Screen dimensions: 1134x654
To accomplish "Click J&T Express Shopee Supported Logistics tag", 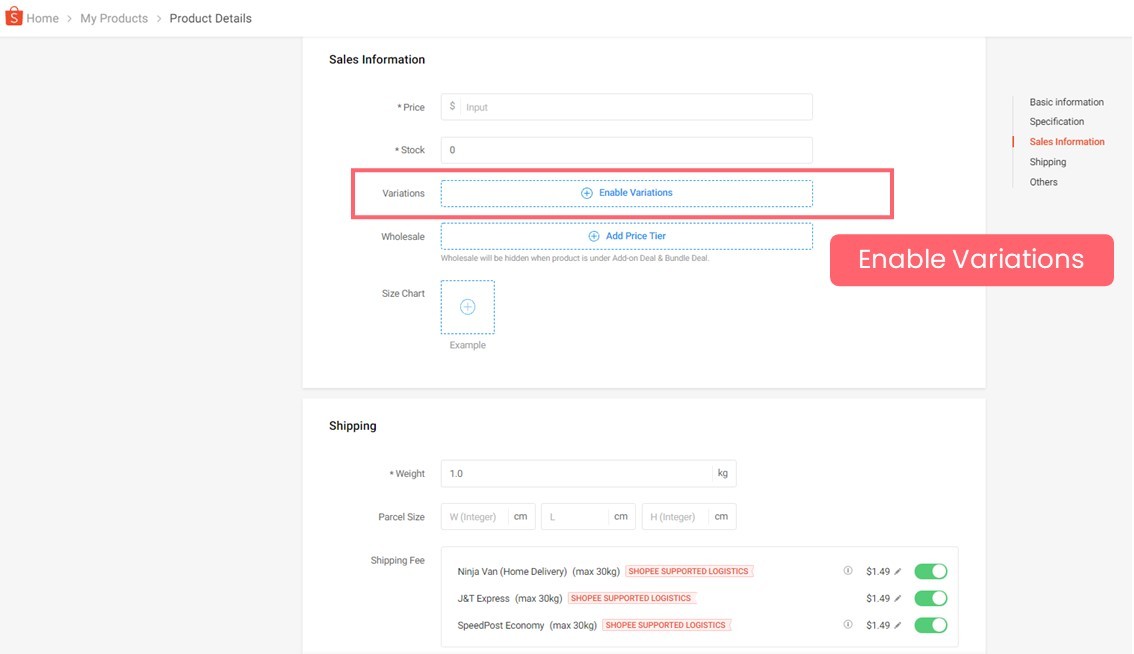I will 631,598.
